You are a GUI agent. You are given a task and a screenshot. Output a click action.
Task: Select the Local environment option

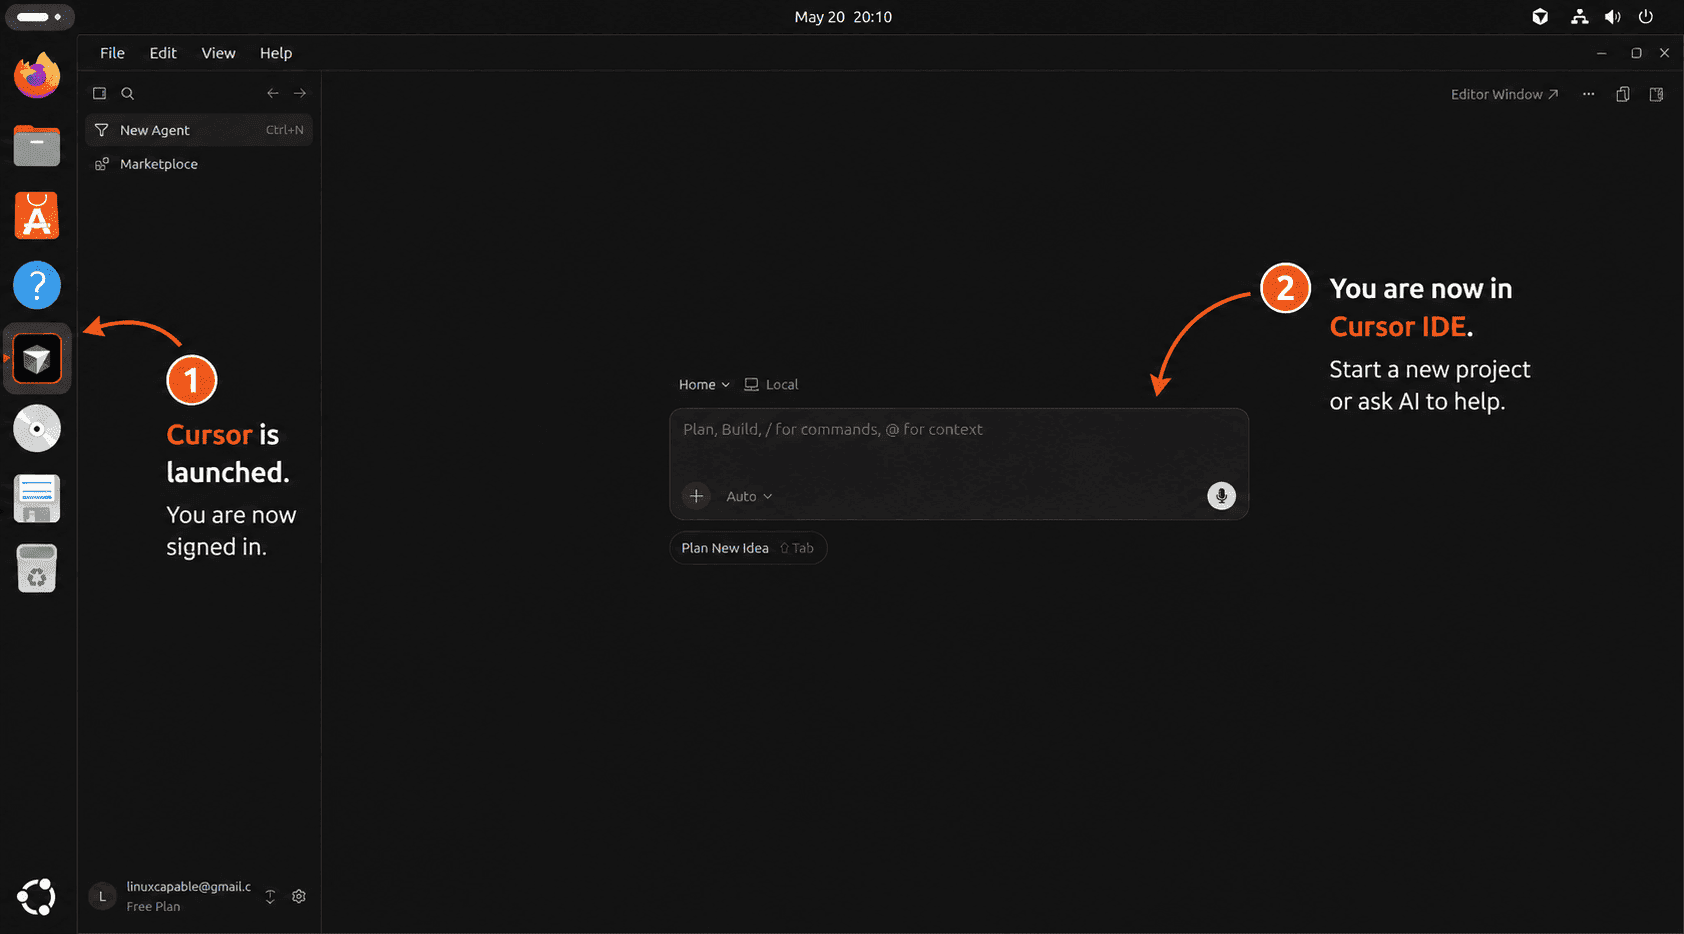click(x=771, y=384)
